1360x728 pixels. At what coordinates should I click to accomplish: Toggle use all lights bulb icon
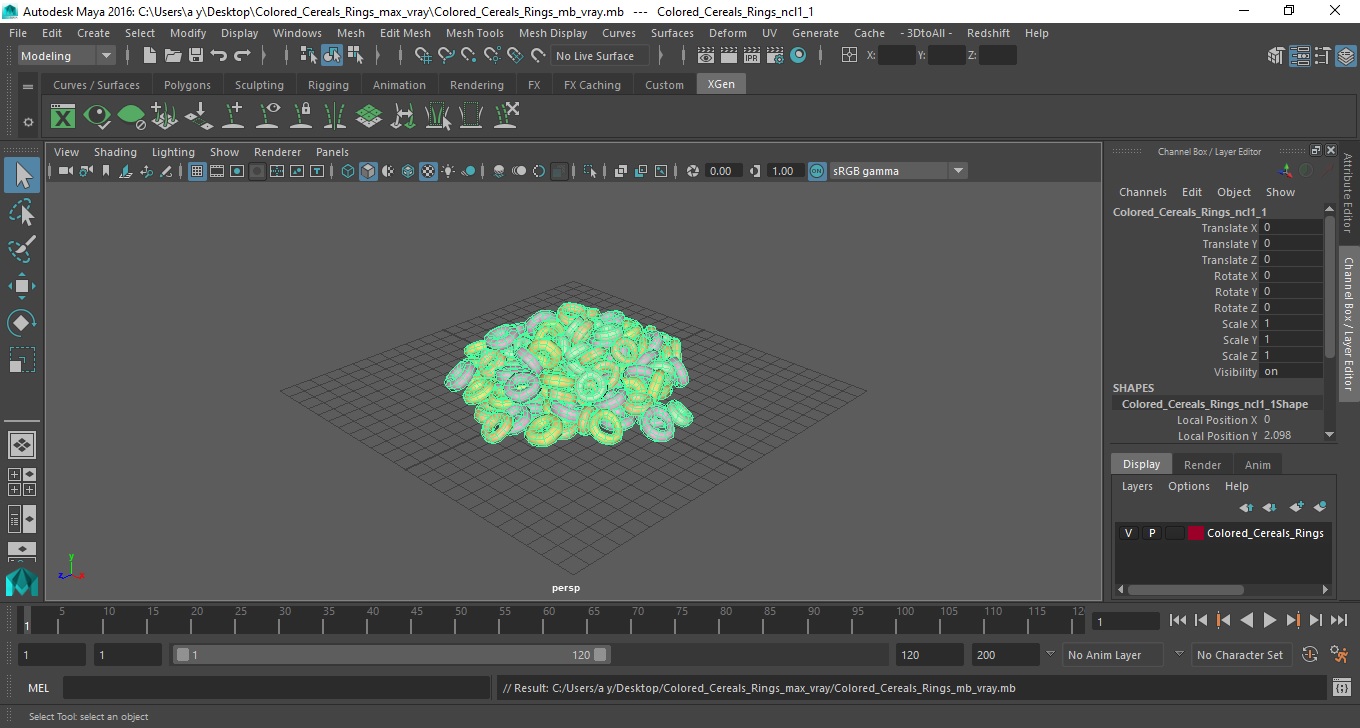pos(448,171)
